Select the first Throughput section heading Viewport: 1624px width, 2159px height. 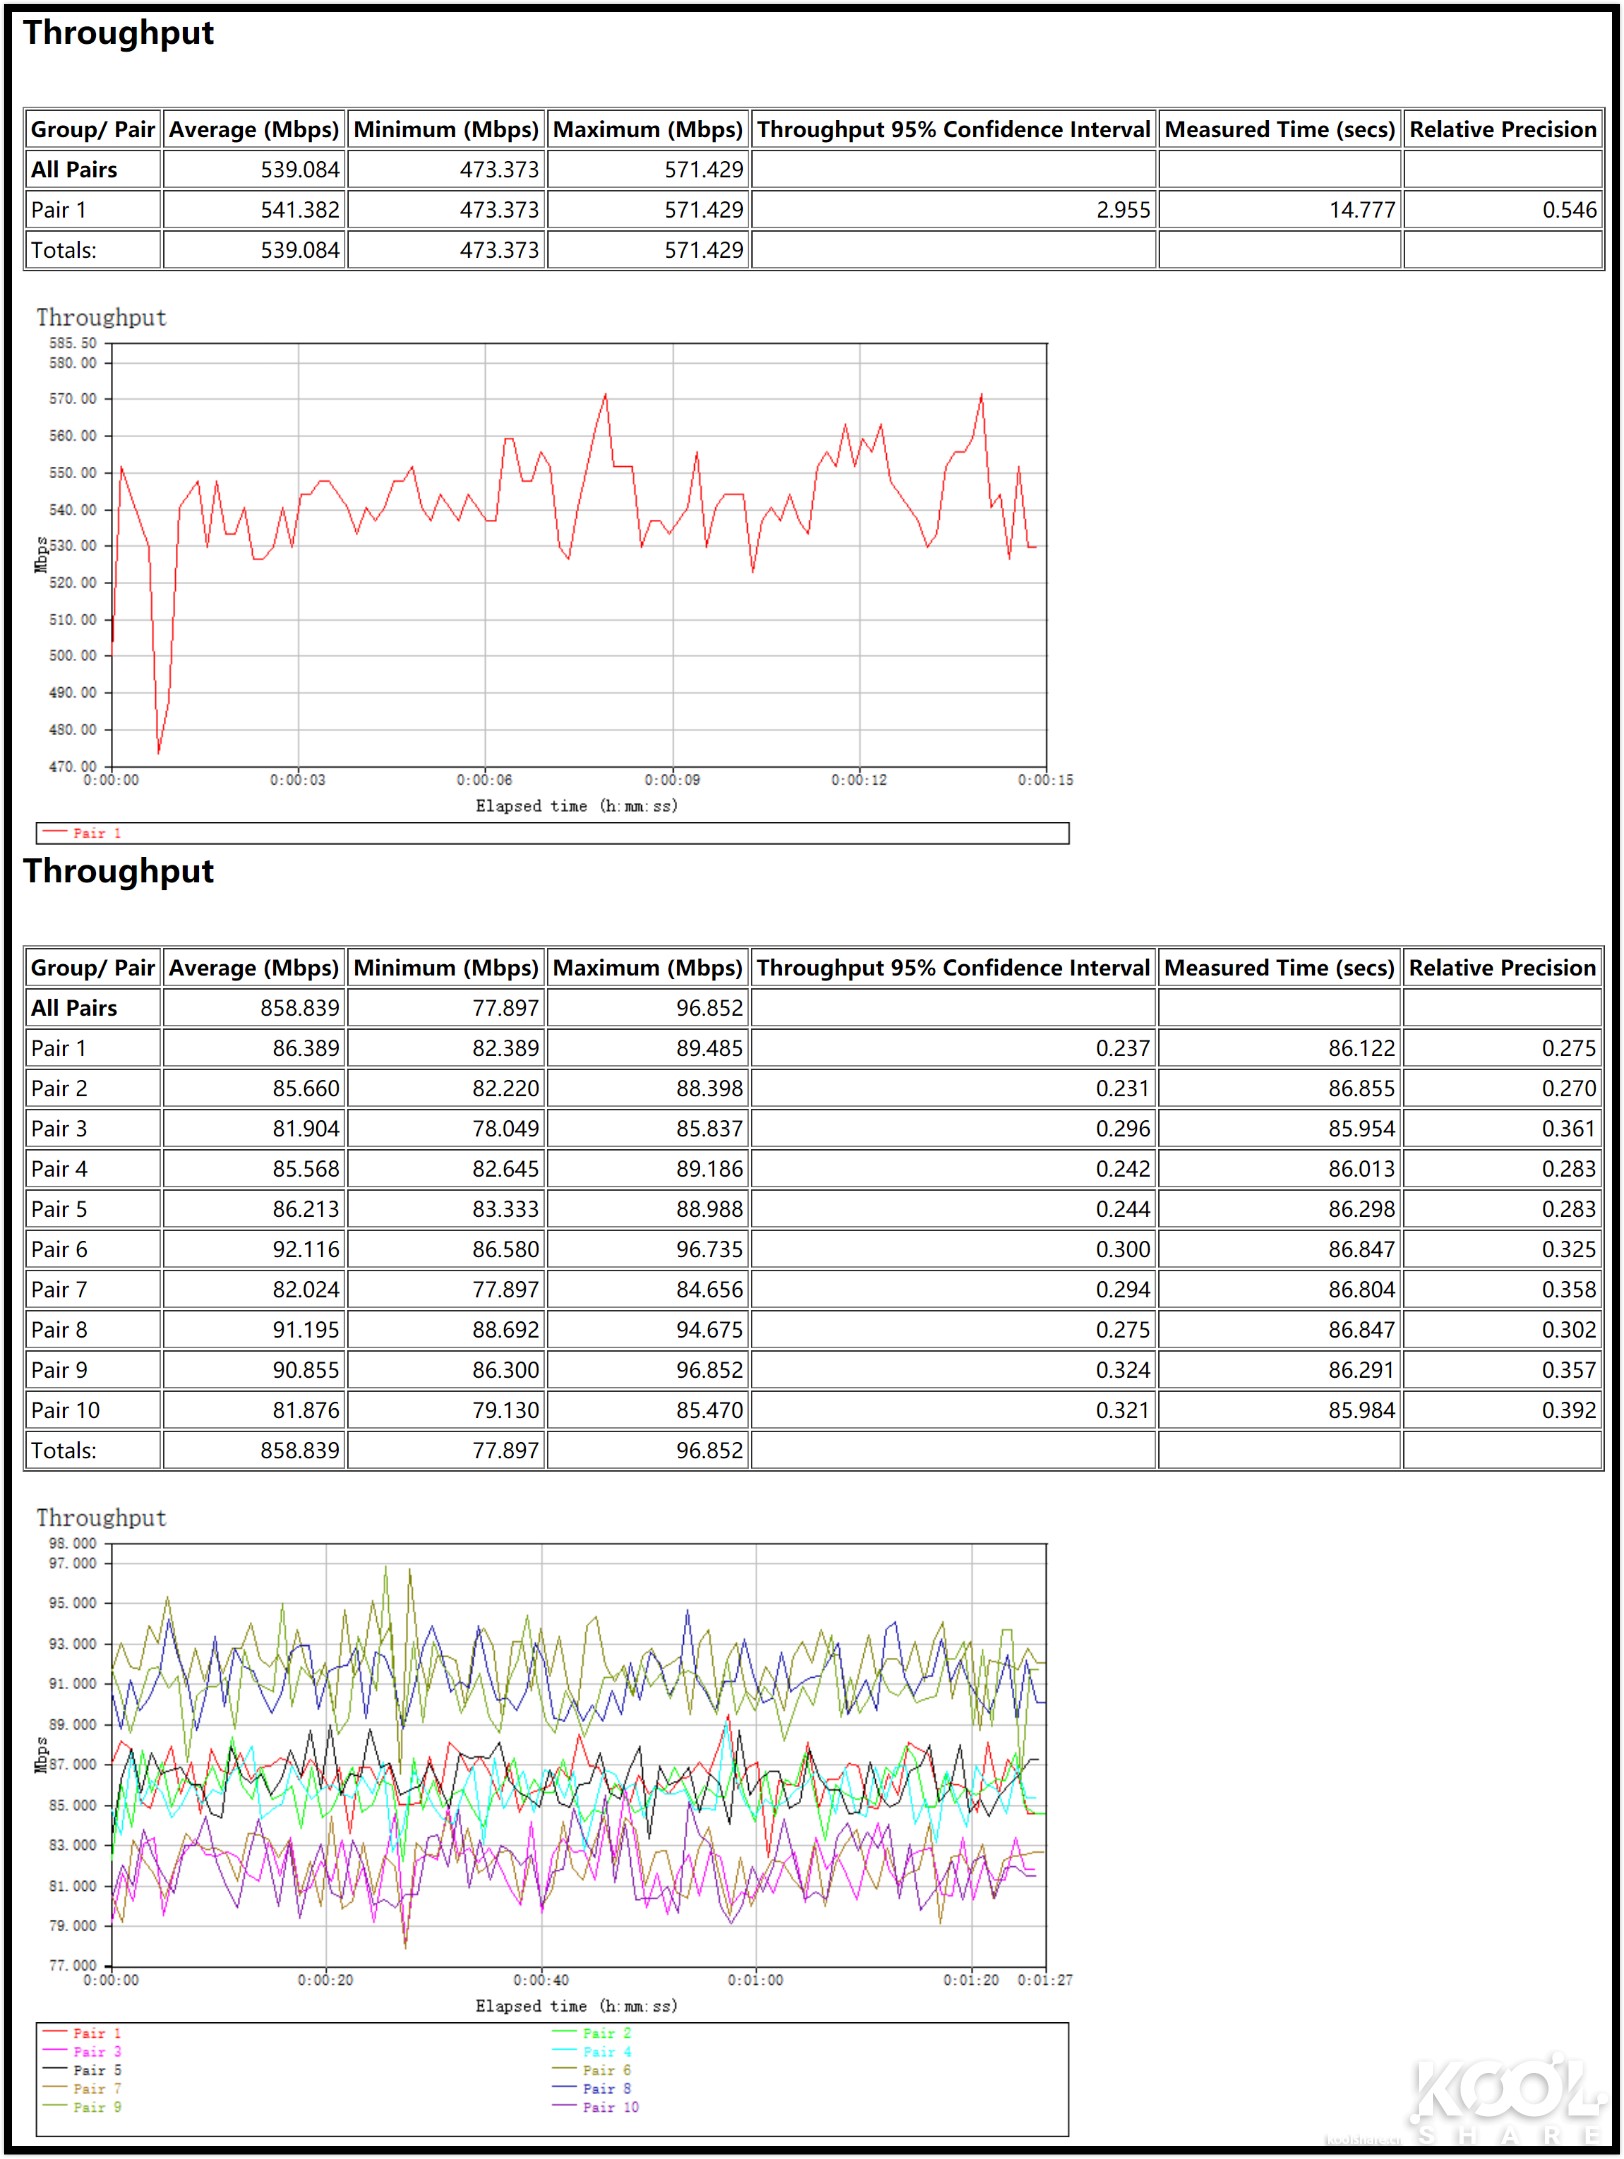tap(119, 33)
